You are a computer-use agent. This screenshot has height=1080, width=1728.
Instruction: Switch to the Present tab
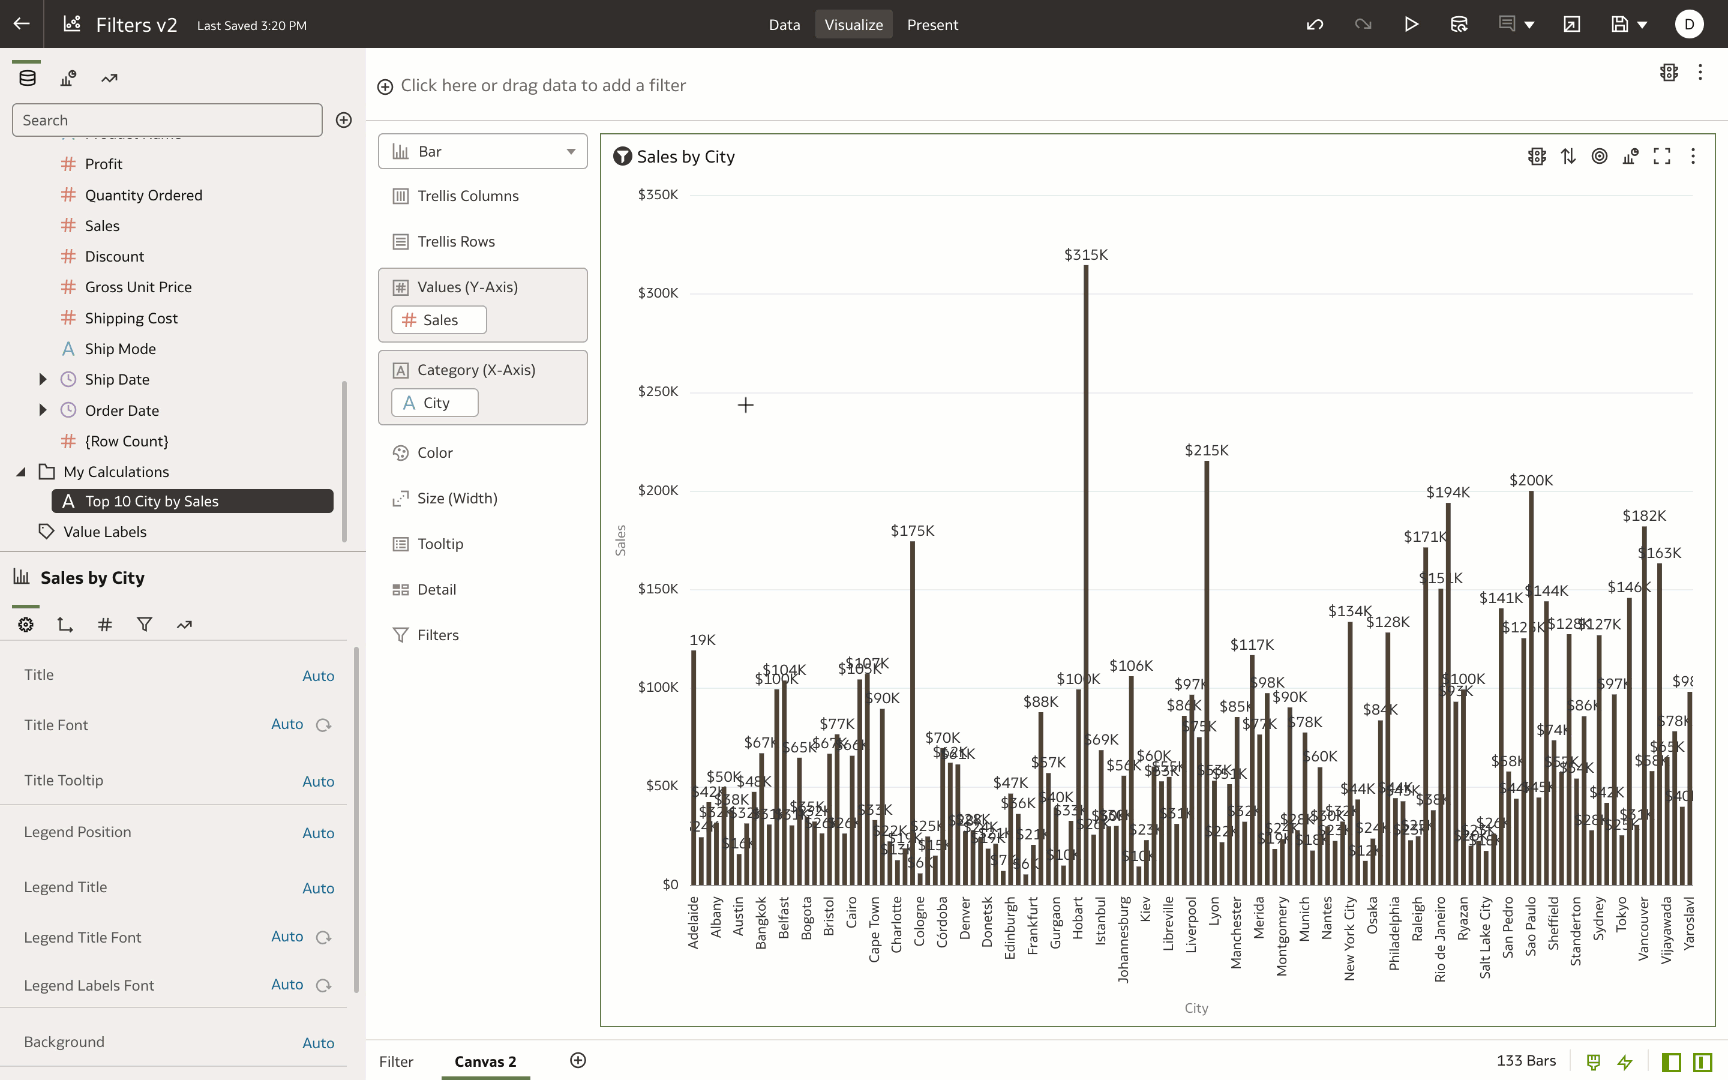932,25
